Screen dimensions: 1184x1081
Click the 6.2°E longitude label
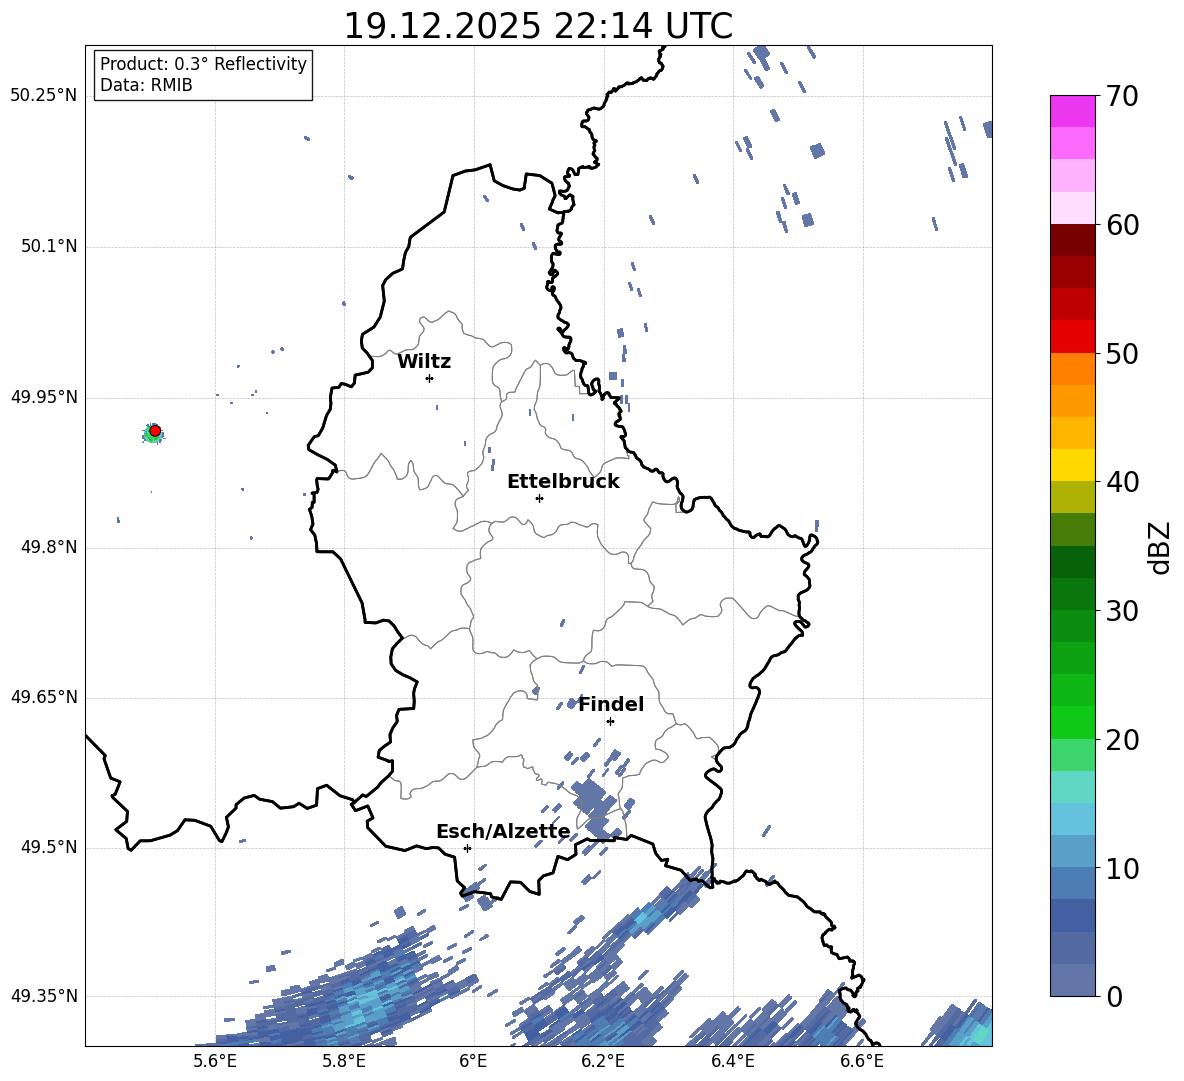coord(603,1061)
